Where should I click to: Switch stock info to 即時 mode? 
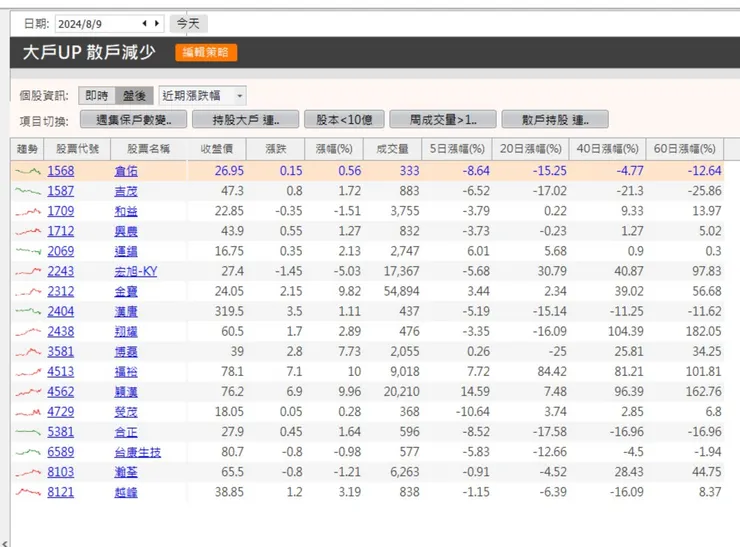tap(97, 96)
